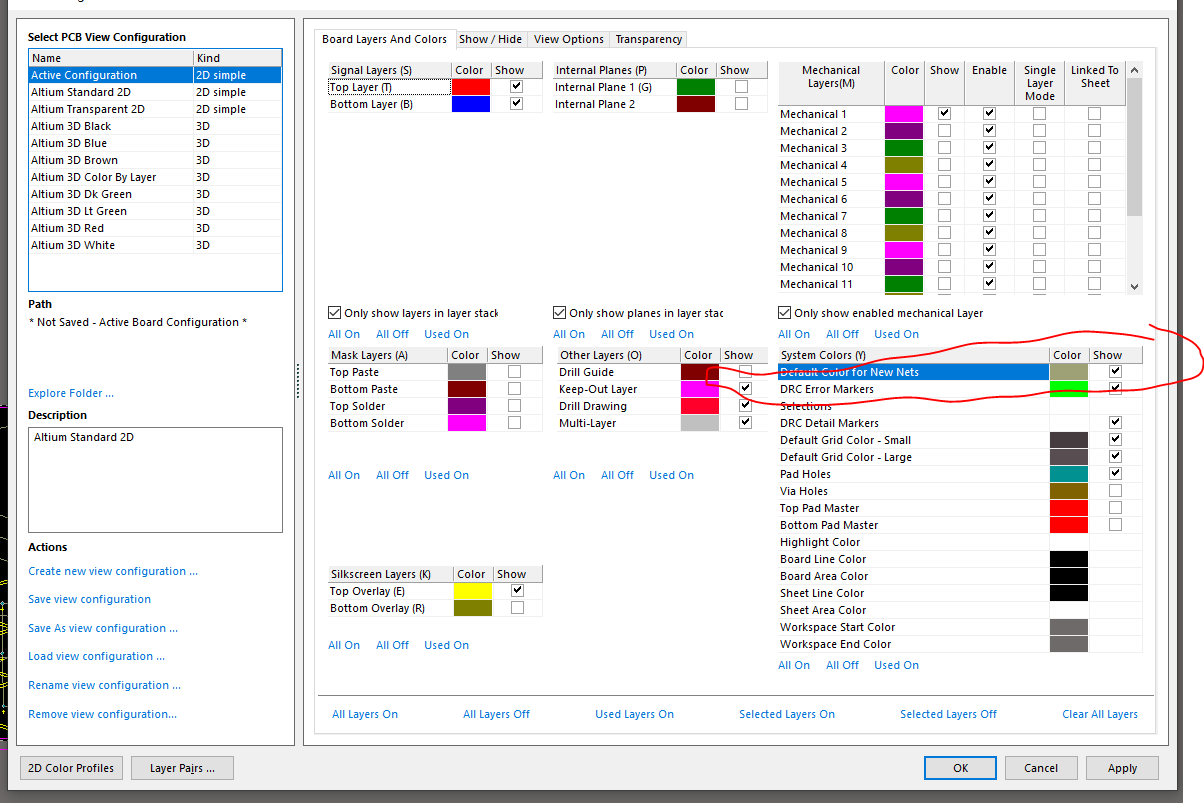Open the Transparency tab
The height and width of the screenshot is (803, 1204).
pyautogui.click(x=649, y=39)
